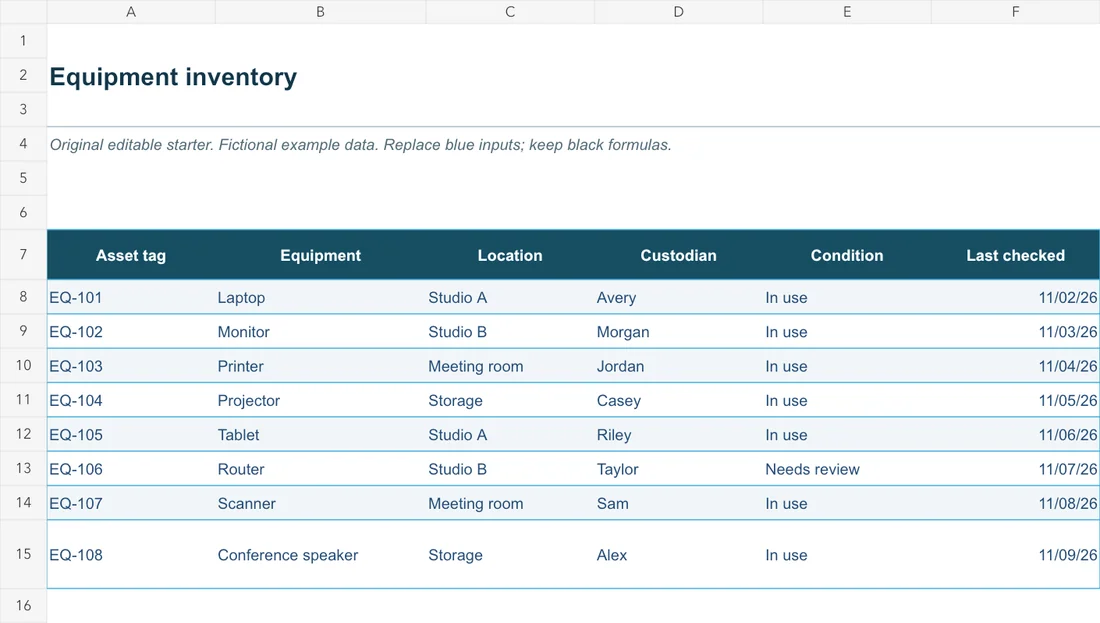Click asset tag EQ-101
The height and width of the screenshot is (623, 1100).
(131, 297)
